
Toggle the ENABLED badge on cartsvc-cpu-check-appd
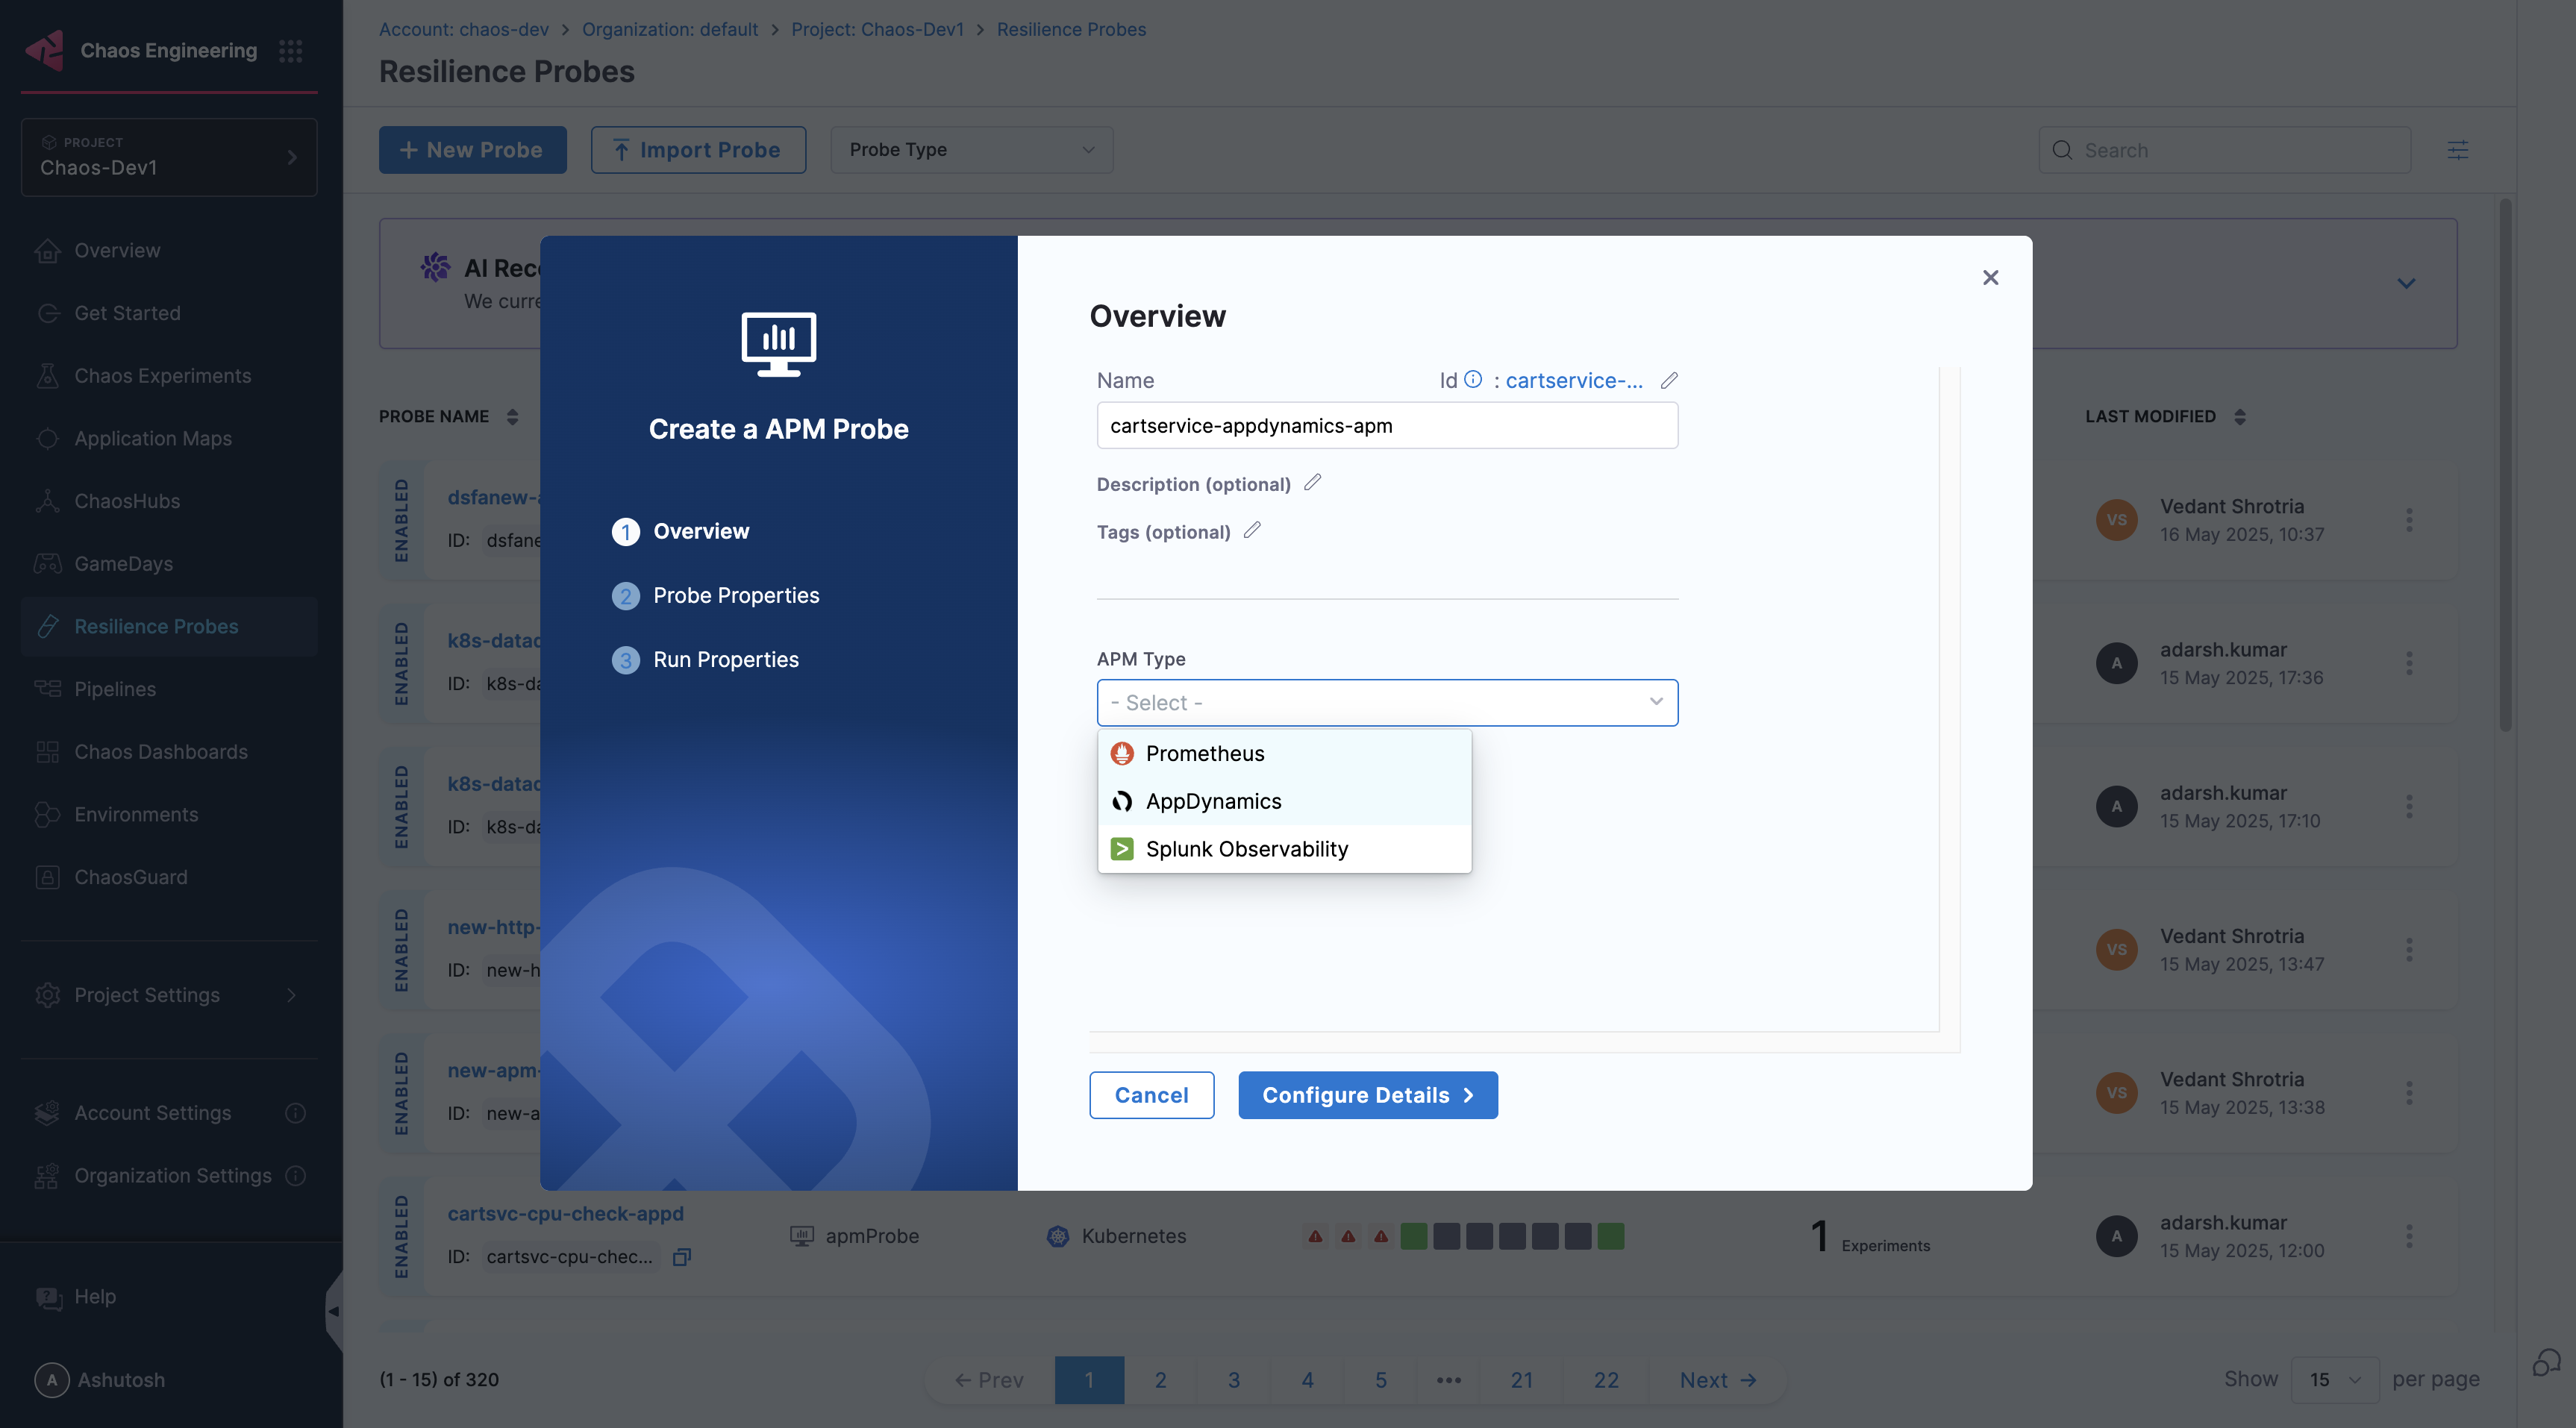coord(403,1236)
